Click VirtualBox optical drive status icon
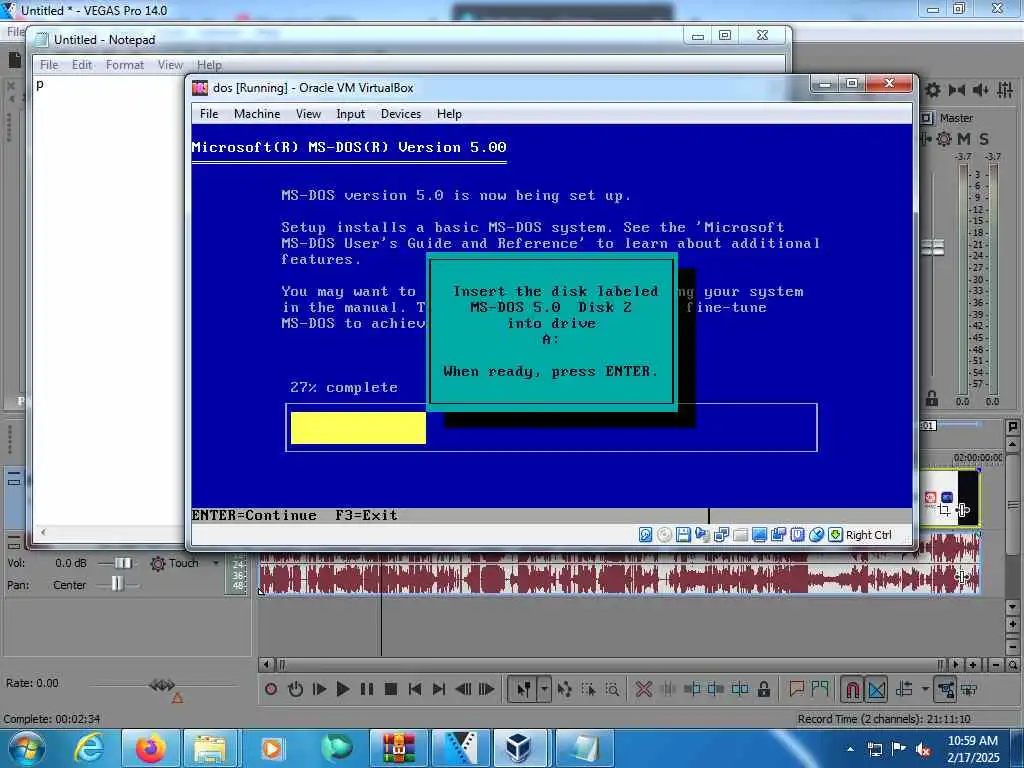Screen dimensions: 1024x768 (x=664, y=535)
